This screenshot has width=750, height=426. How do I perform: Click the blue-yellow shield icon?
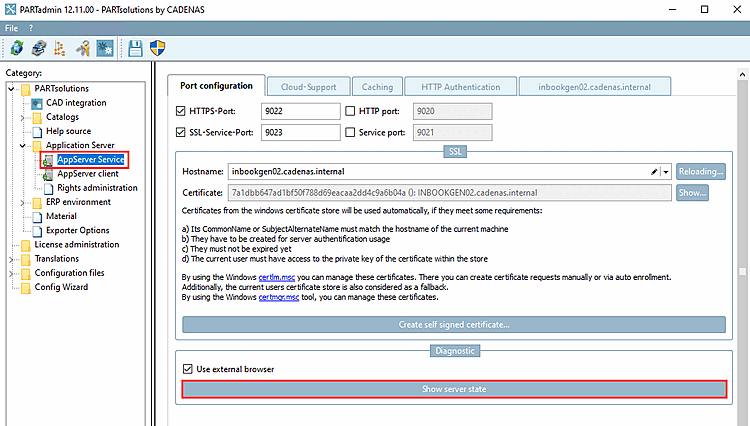pos(157,48)
